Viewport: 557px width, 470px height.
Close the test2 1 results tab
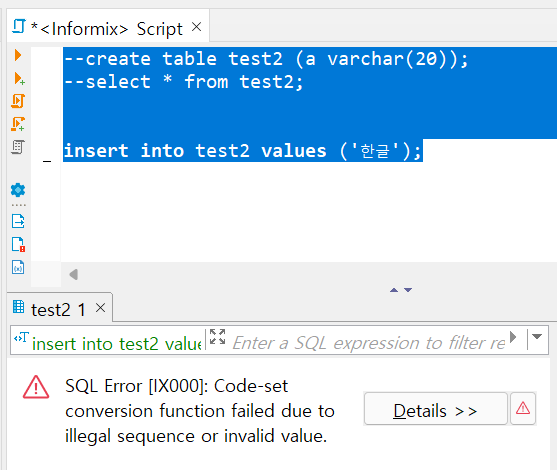tap(101, 308)
